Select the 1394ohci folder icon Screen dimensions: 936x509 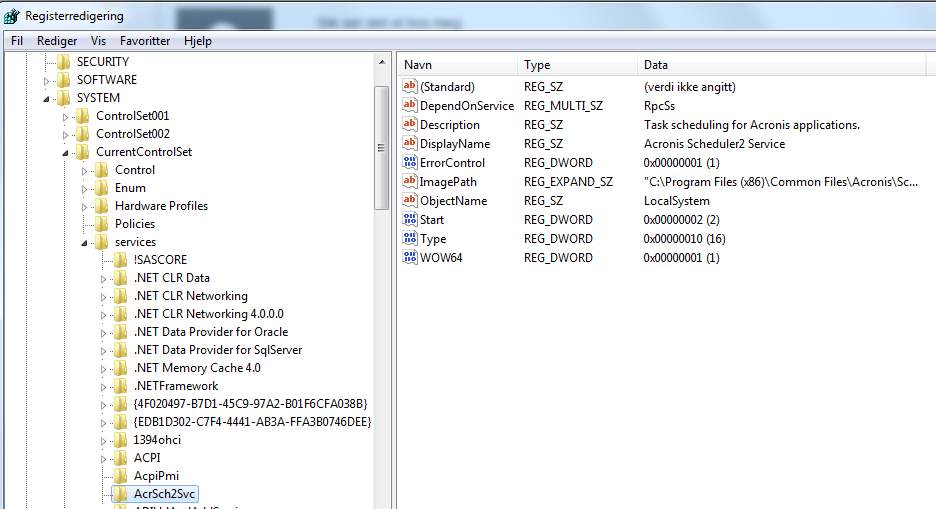pyautogui.click(x=121, y=440)
